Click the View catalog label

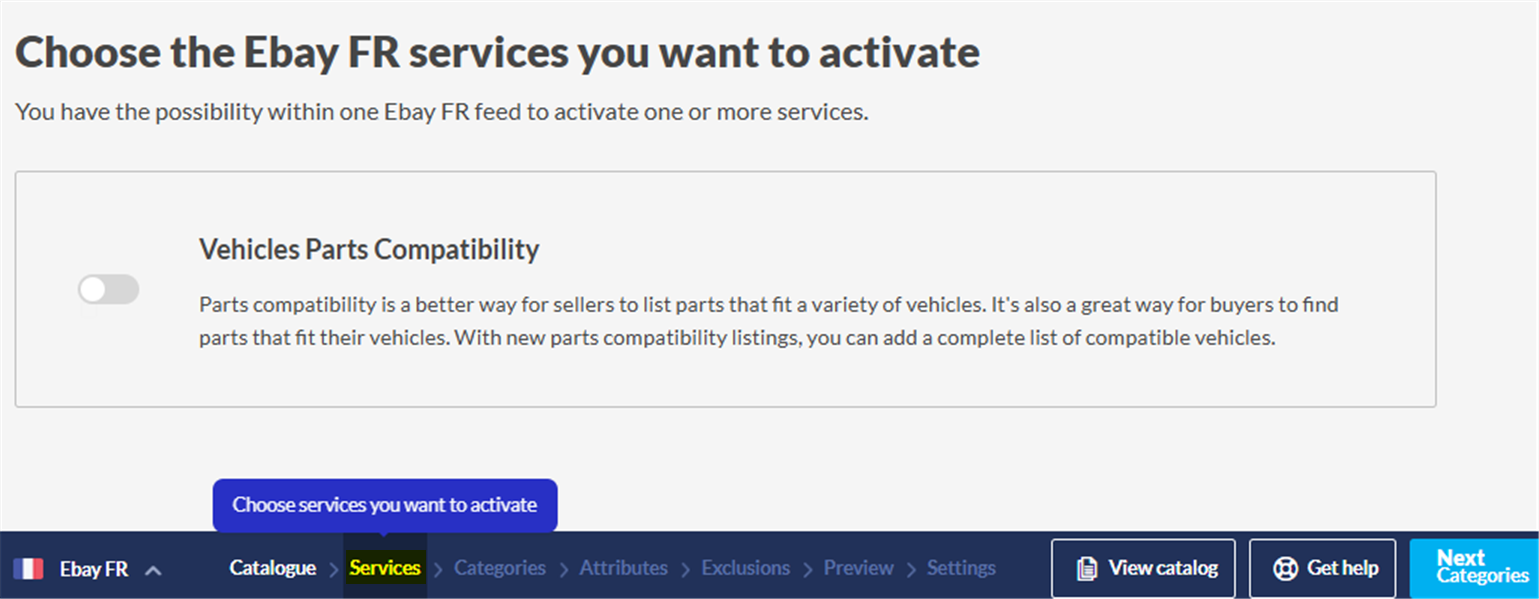coord(1163,568)
